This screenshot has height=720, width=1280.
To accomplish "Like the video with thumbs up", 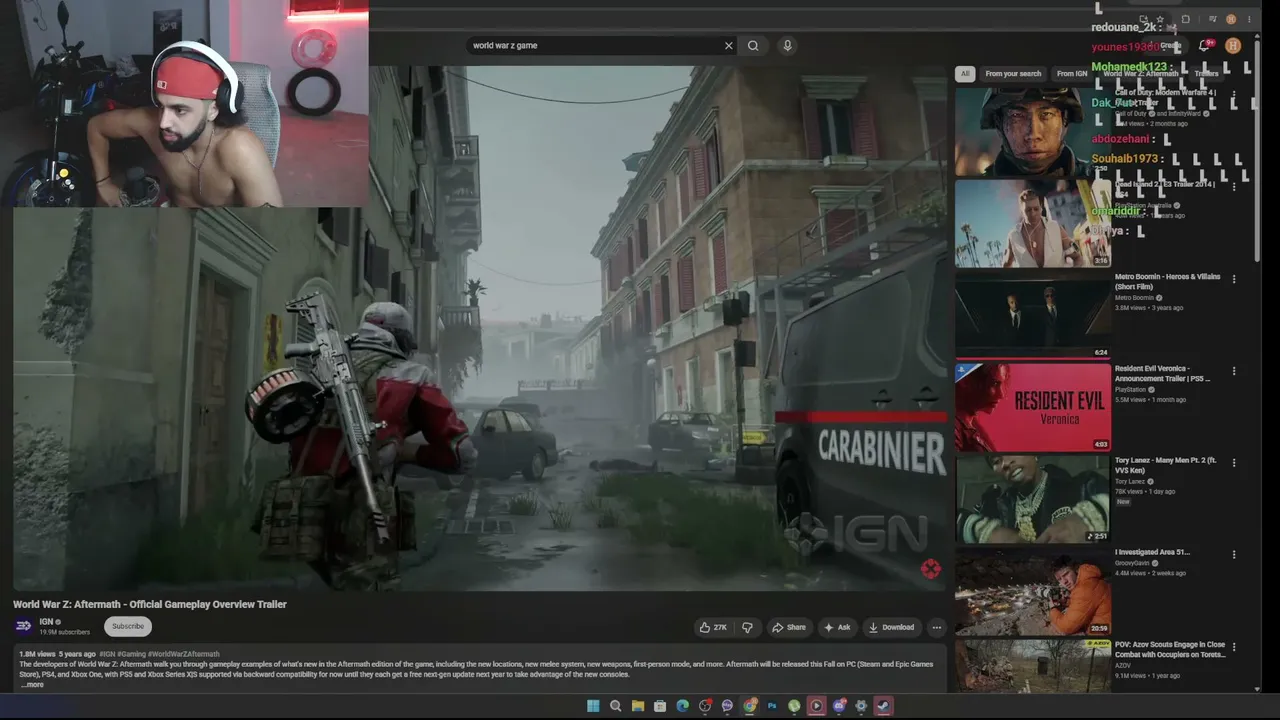I will click(x=713, y=627).
